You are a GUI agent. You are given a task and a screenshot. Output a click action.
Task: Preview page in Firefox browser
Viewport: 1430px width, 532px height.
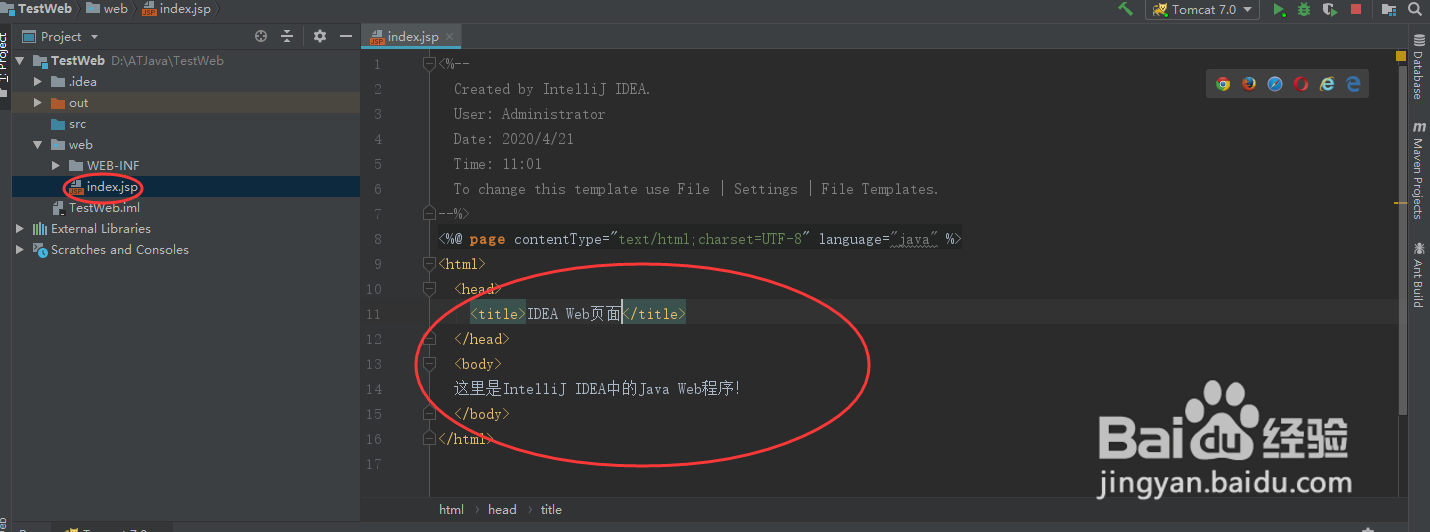pyautogui.click(x=1249, y=84)
